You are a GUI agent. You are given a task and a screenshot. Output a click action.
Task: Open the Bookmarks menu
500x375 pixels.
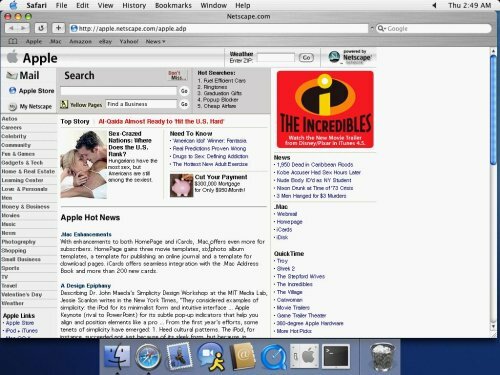click(173, 5)
